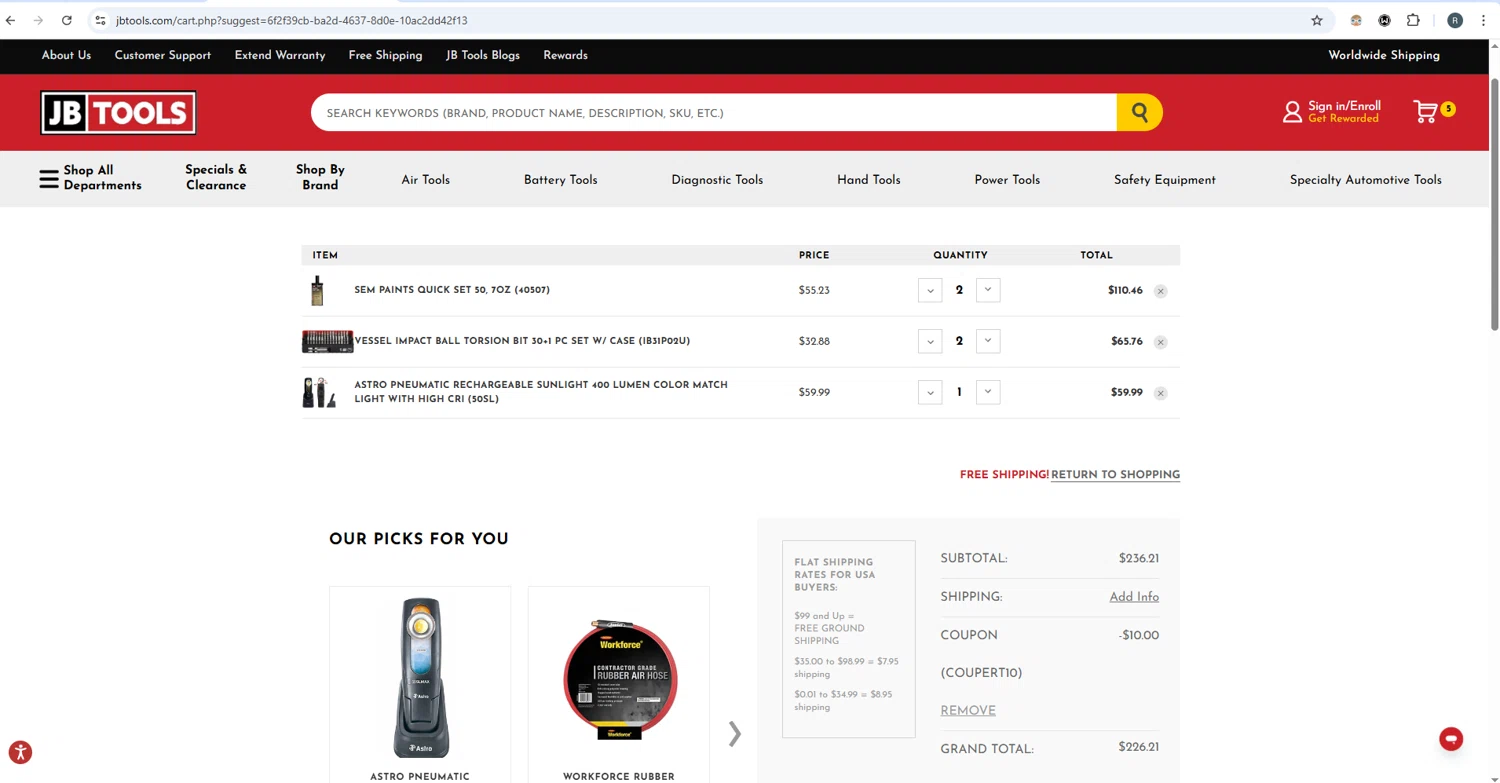Decrease quantity of Vessel Torsion Bit set
The height and width of the screenshot is (783, 1500).
pos(930,341)
